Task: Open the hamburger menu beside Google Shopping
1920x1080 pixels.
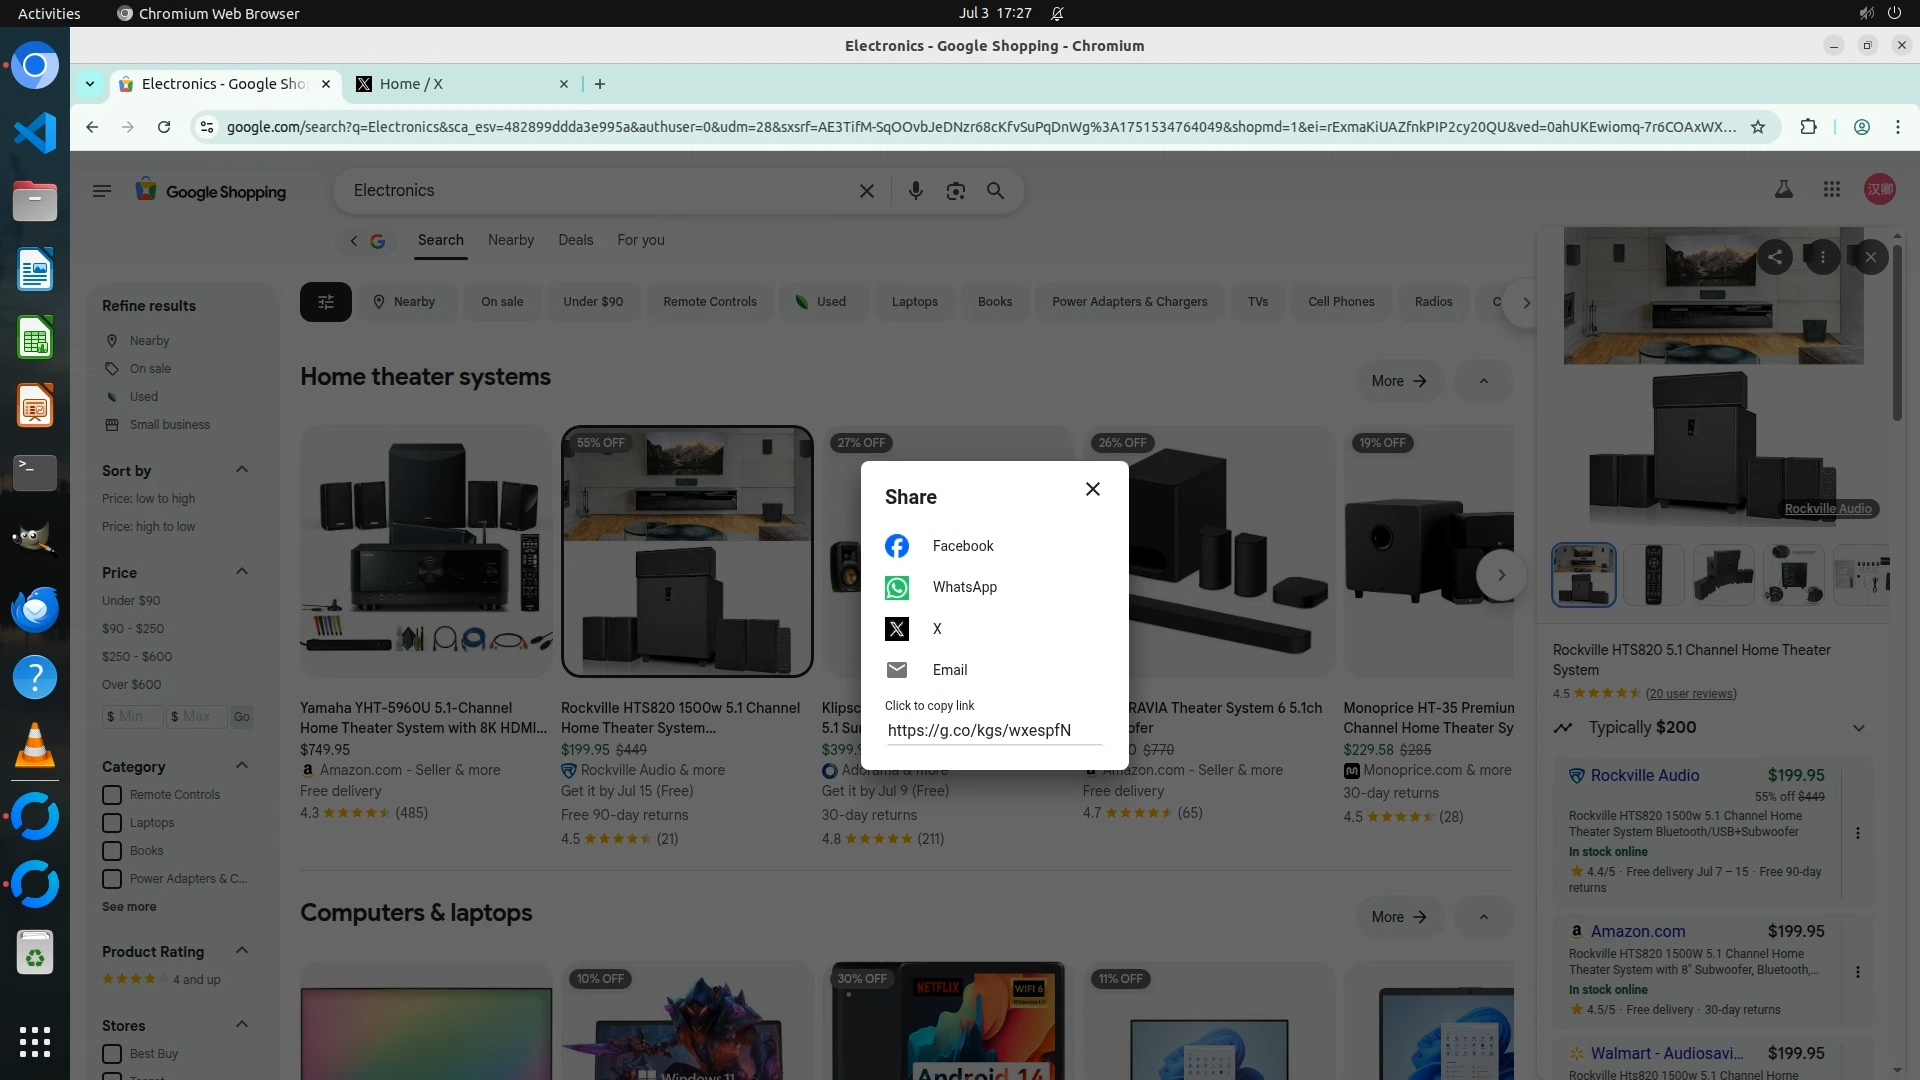Action: click(x=102, y=191)
